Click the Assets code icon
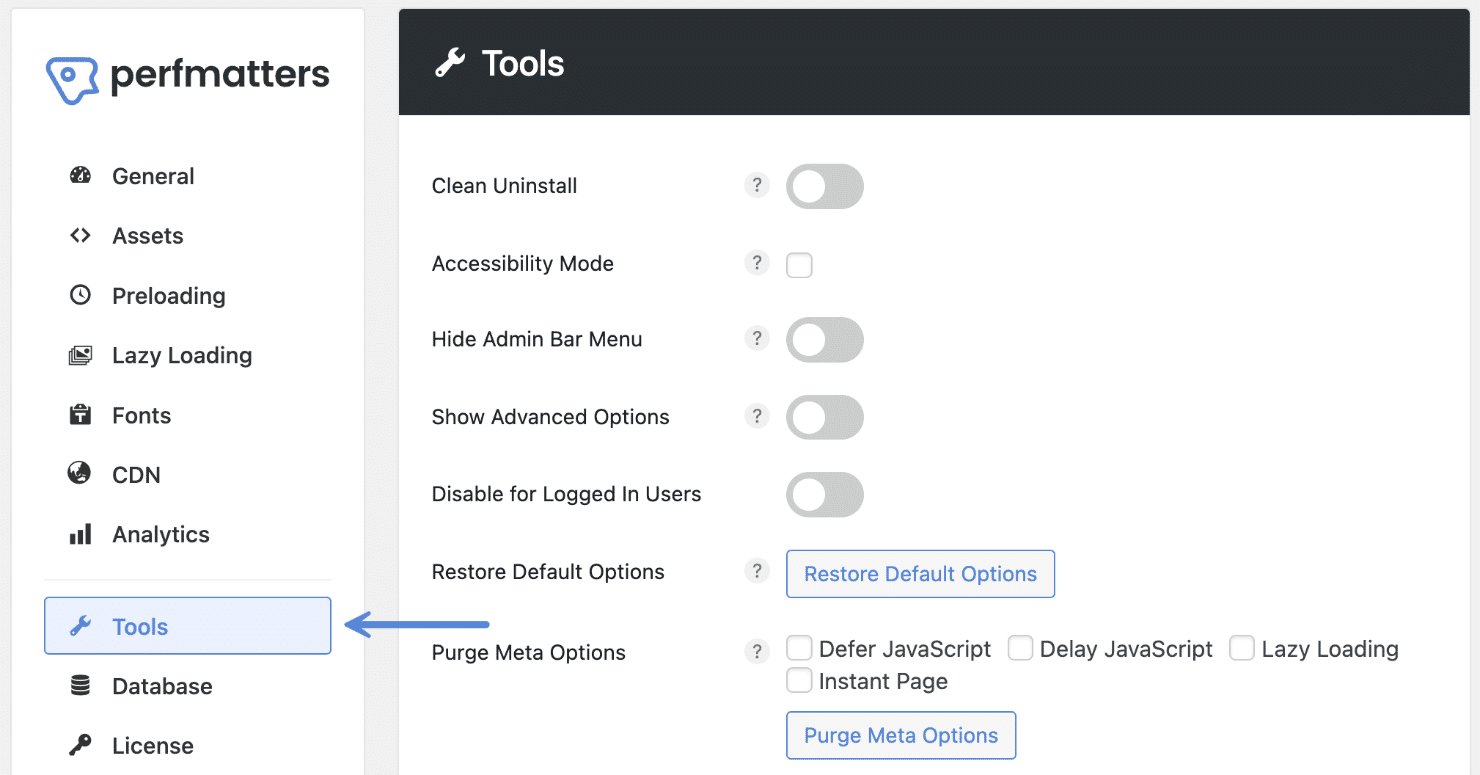Viewport: 1480px width, 775px height. [x=81, y=235]
